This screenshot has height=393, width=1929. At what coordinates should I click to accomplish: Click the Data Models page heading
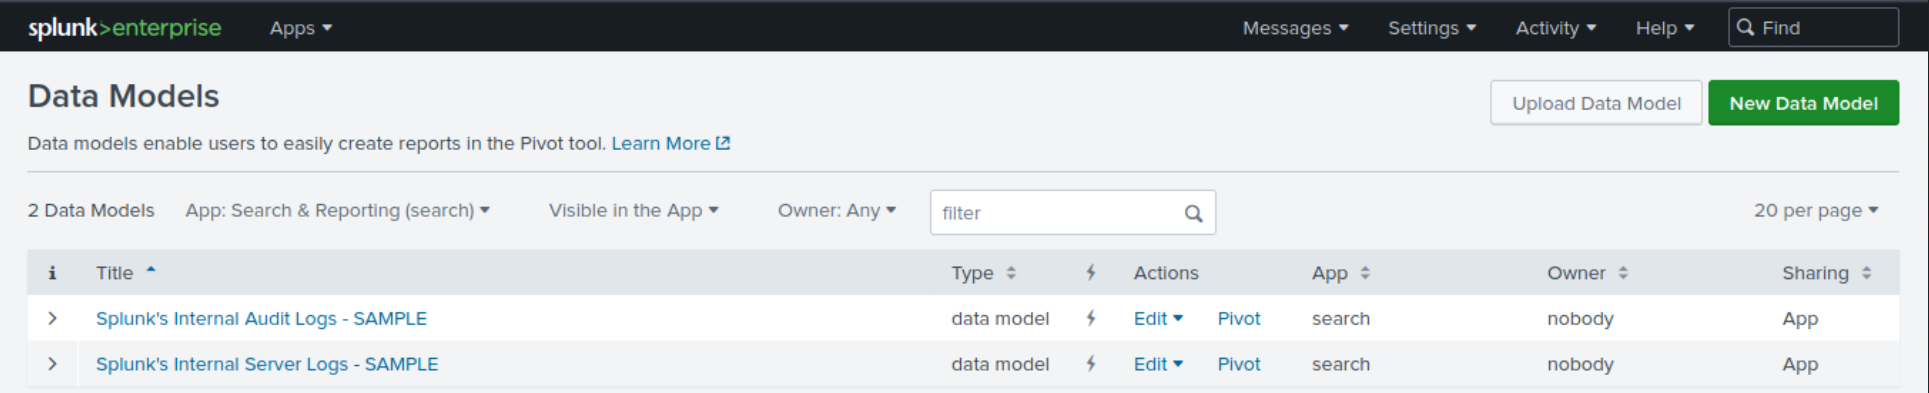(x=123, y=96)
